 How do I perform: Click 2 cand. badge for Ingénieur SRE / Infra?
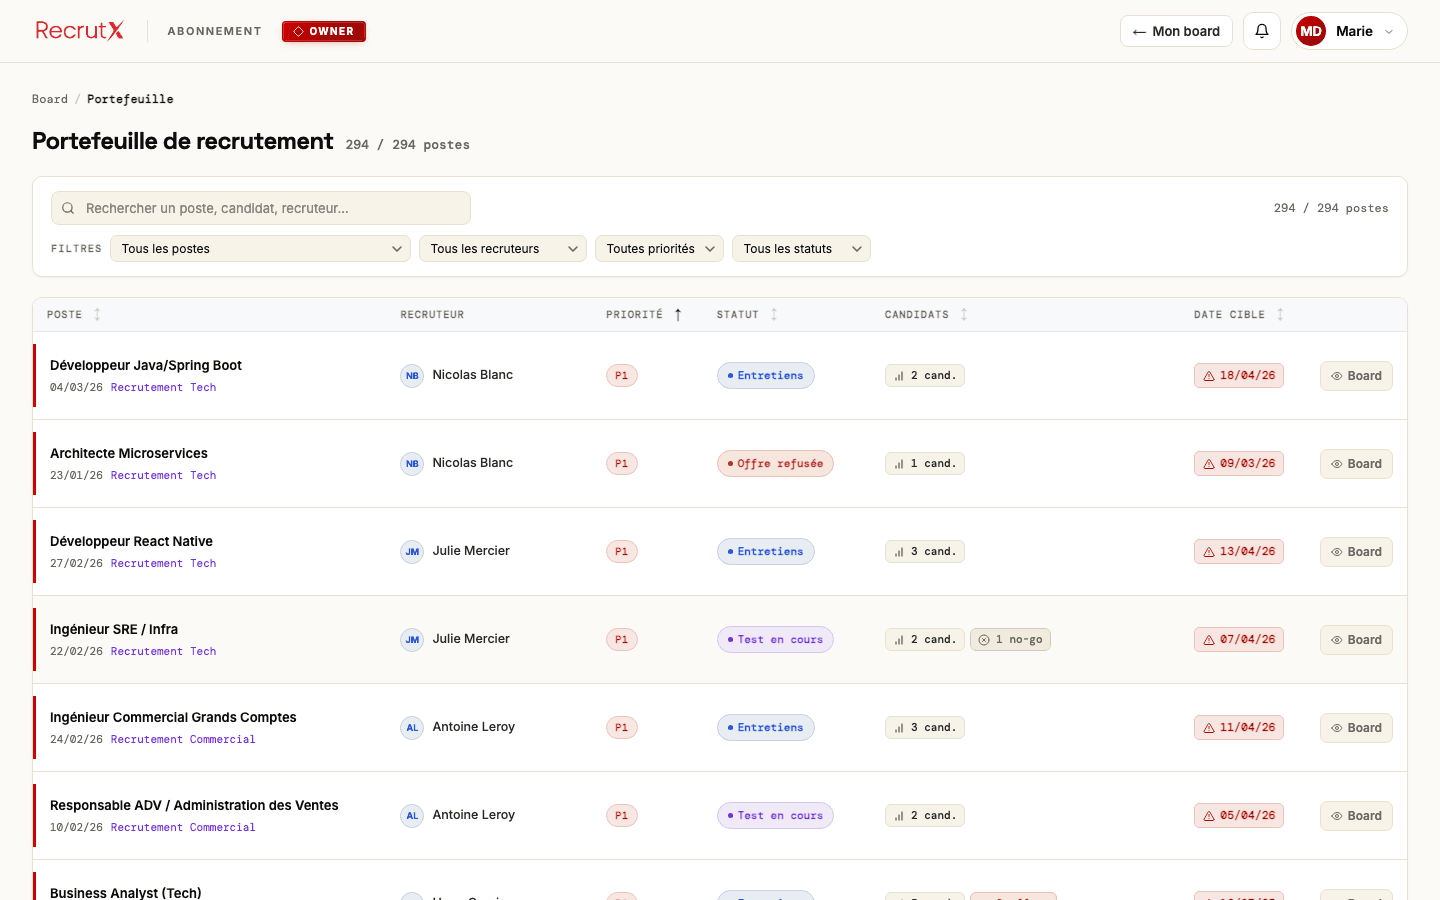click(925, 640)
